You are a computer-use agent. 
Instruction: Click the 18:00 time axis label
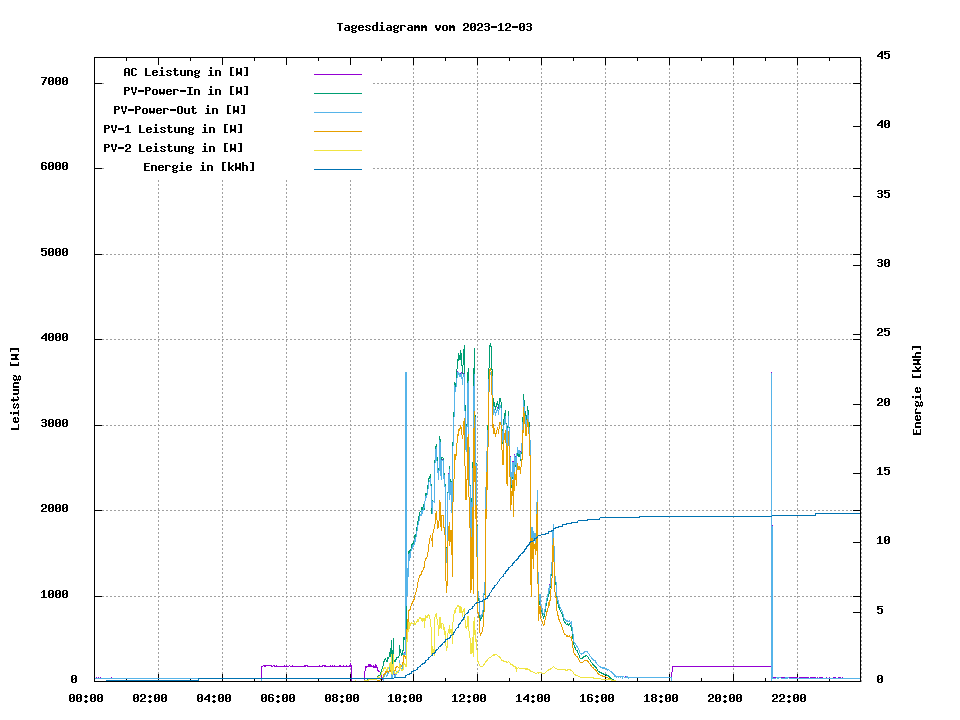660,698
